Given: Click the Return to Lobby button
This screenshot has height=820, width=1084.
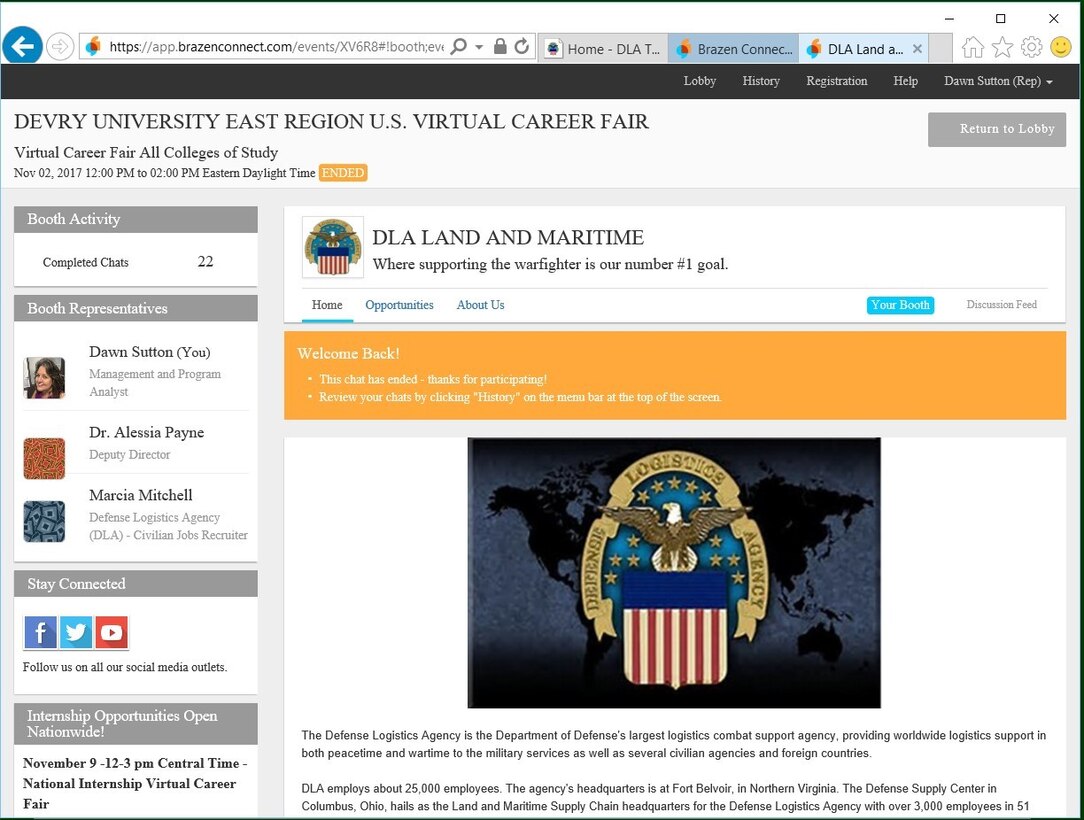Looking at the screenshot, I should tap(996, 129).
